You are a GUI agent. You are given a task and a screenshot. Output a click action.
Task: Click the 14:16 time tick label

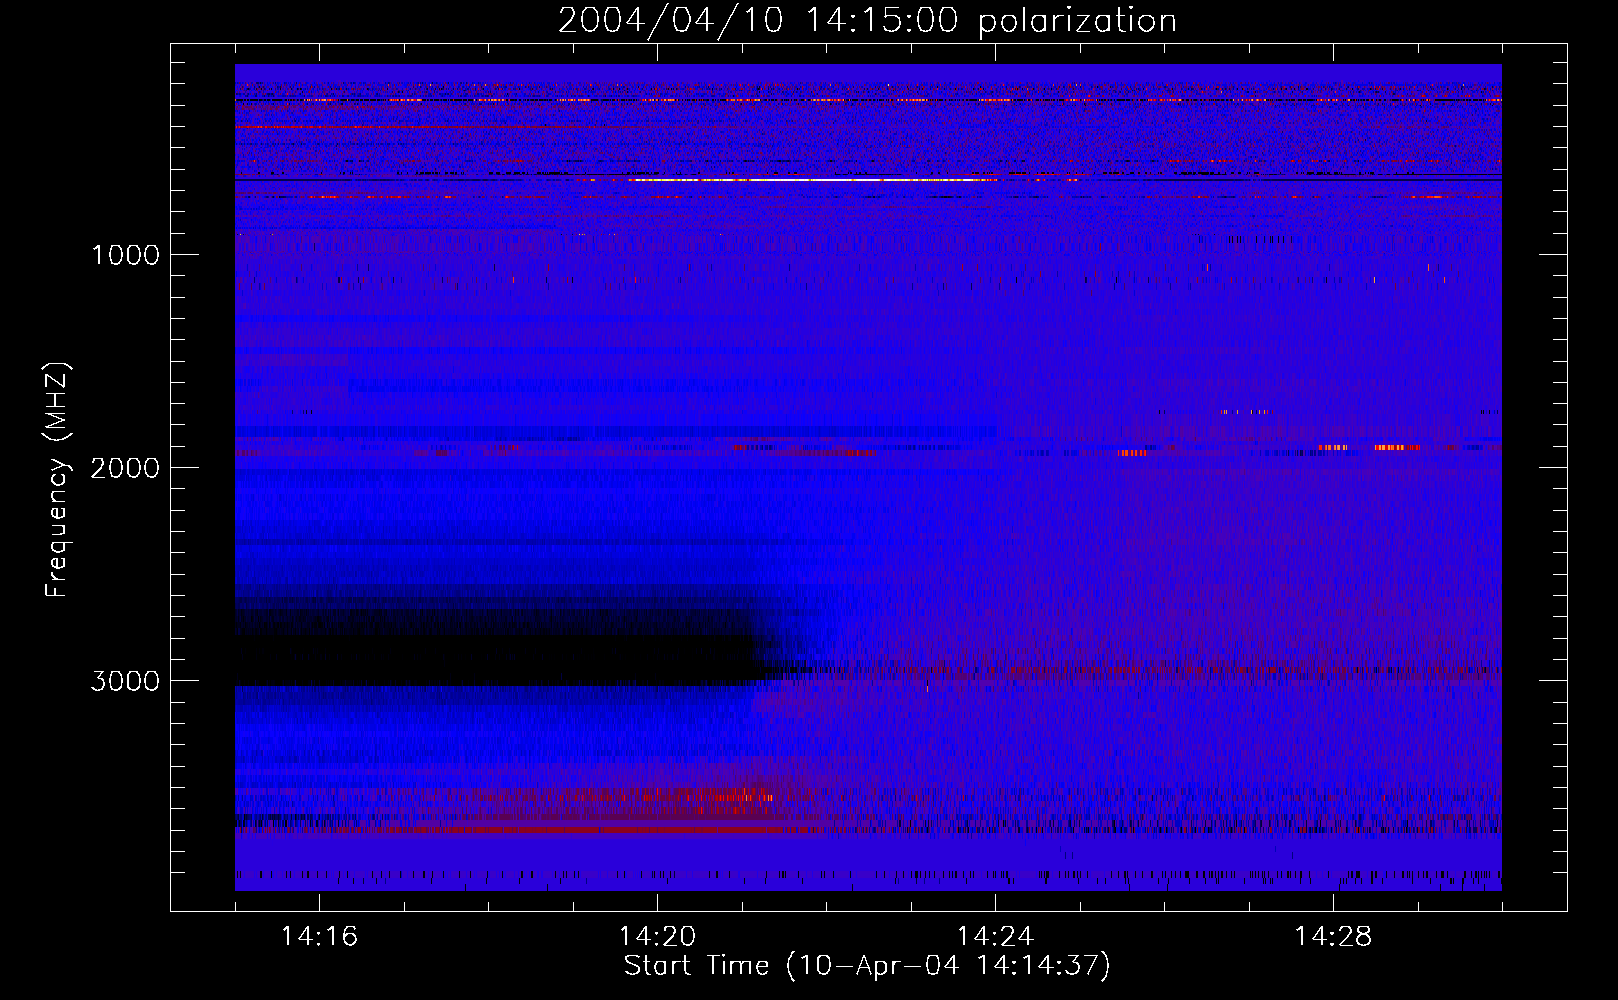[319, 936]
